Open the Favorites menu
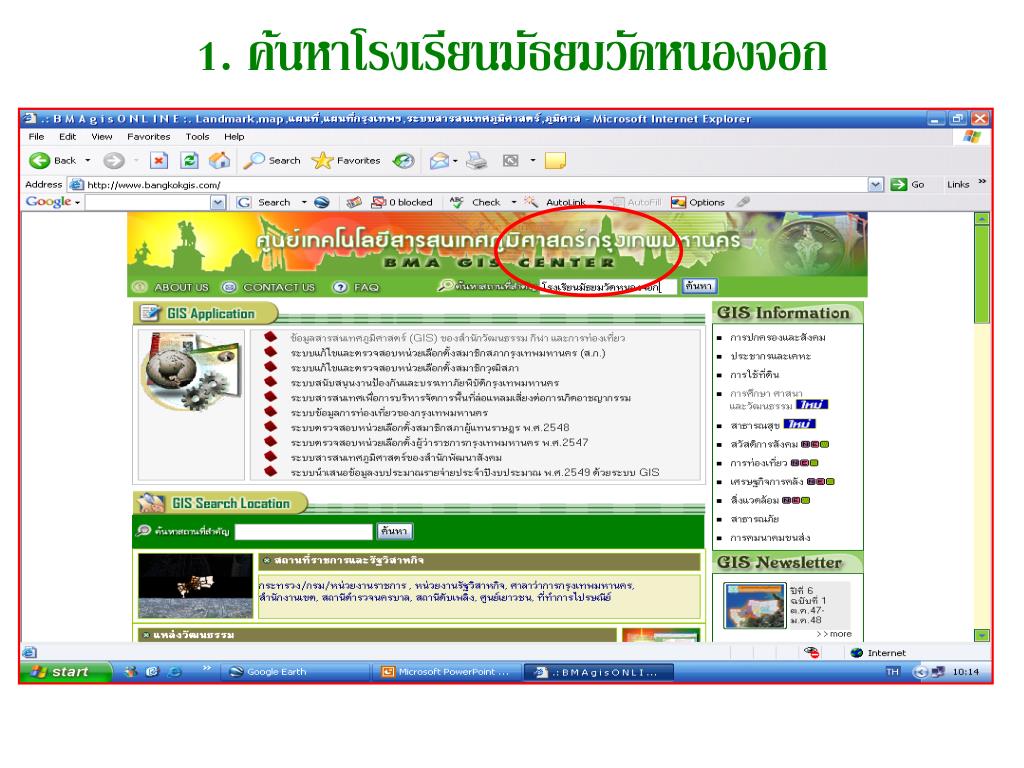Image resolution: width=1024 pixels, height=768 pixels. [148, 136]
